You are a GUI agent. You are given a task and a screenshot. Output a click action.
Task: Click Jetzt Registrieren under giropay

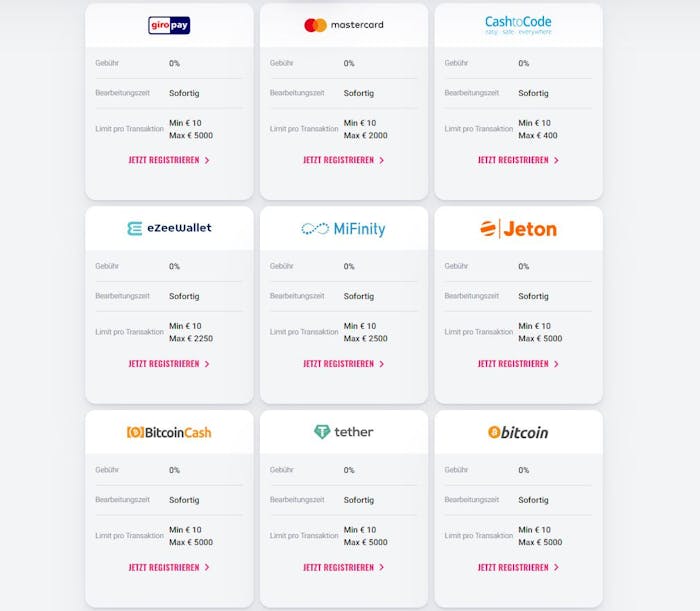point(164,160)
